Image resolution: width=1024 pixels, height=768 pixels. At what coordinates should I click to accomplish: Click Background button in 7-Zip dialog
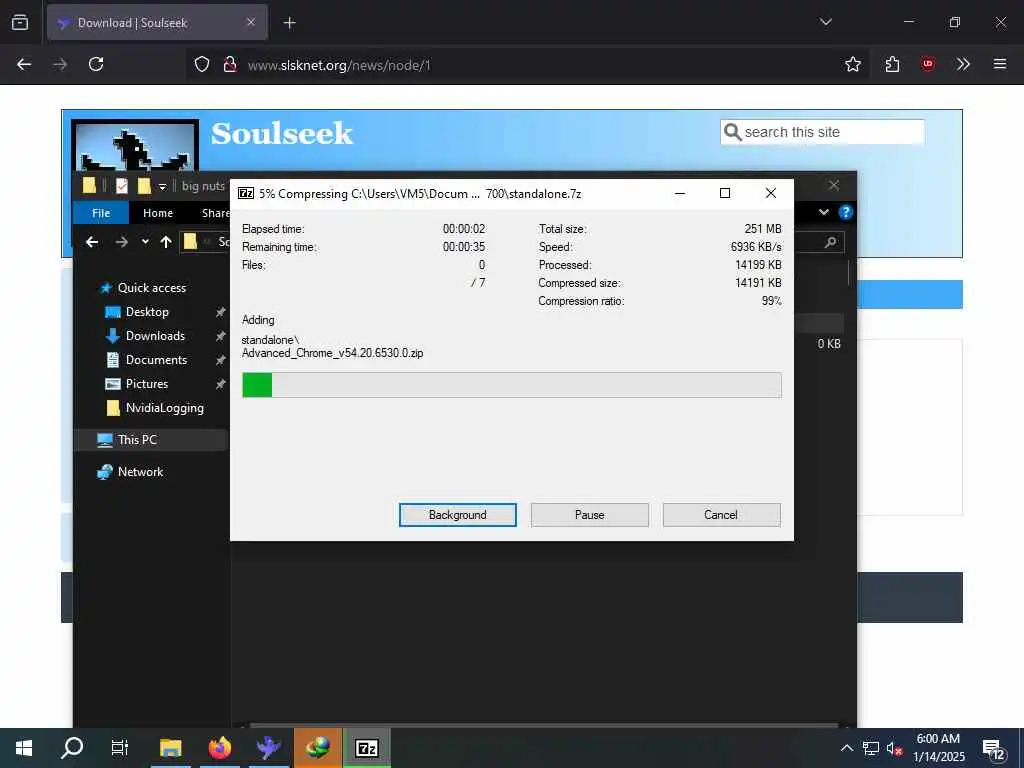coord(457,515)
